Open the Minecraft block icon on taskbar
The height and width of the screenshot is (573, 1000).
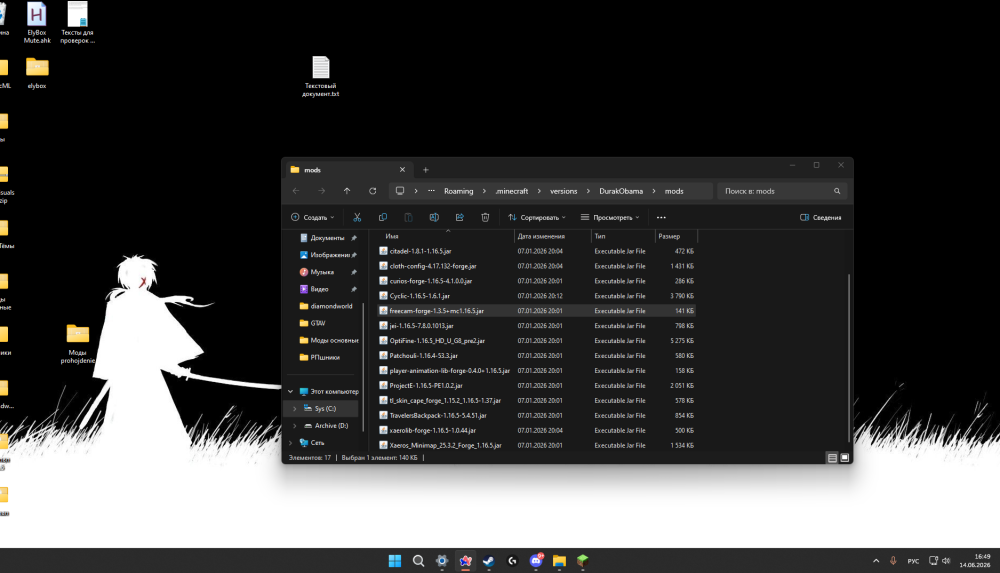(x=582, y=561)
